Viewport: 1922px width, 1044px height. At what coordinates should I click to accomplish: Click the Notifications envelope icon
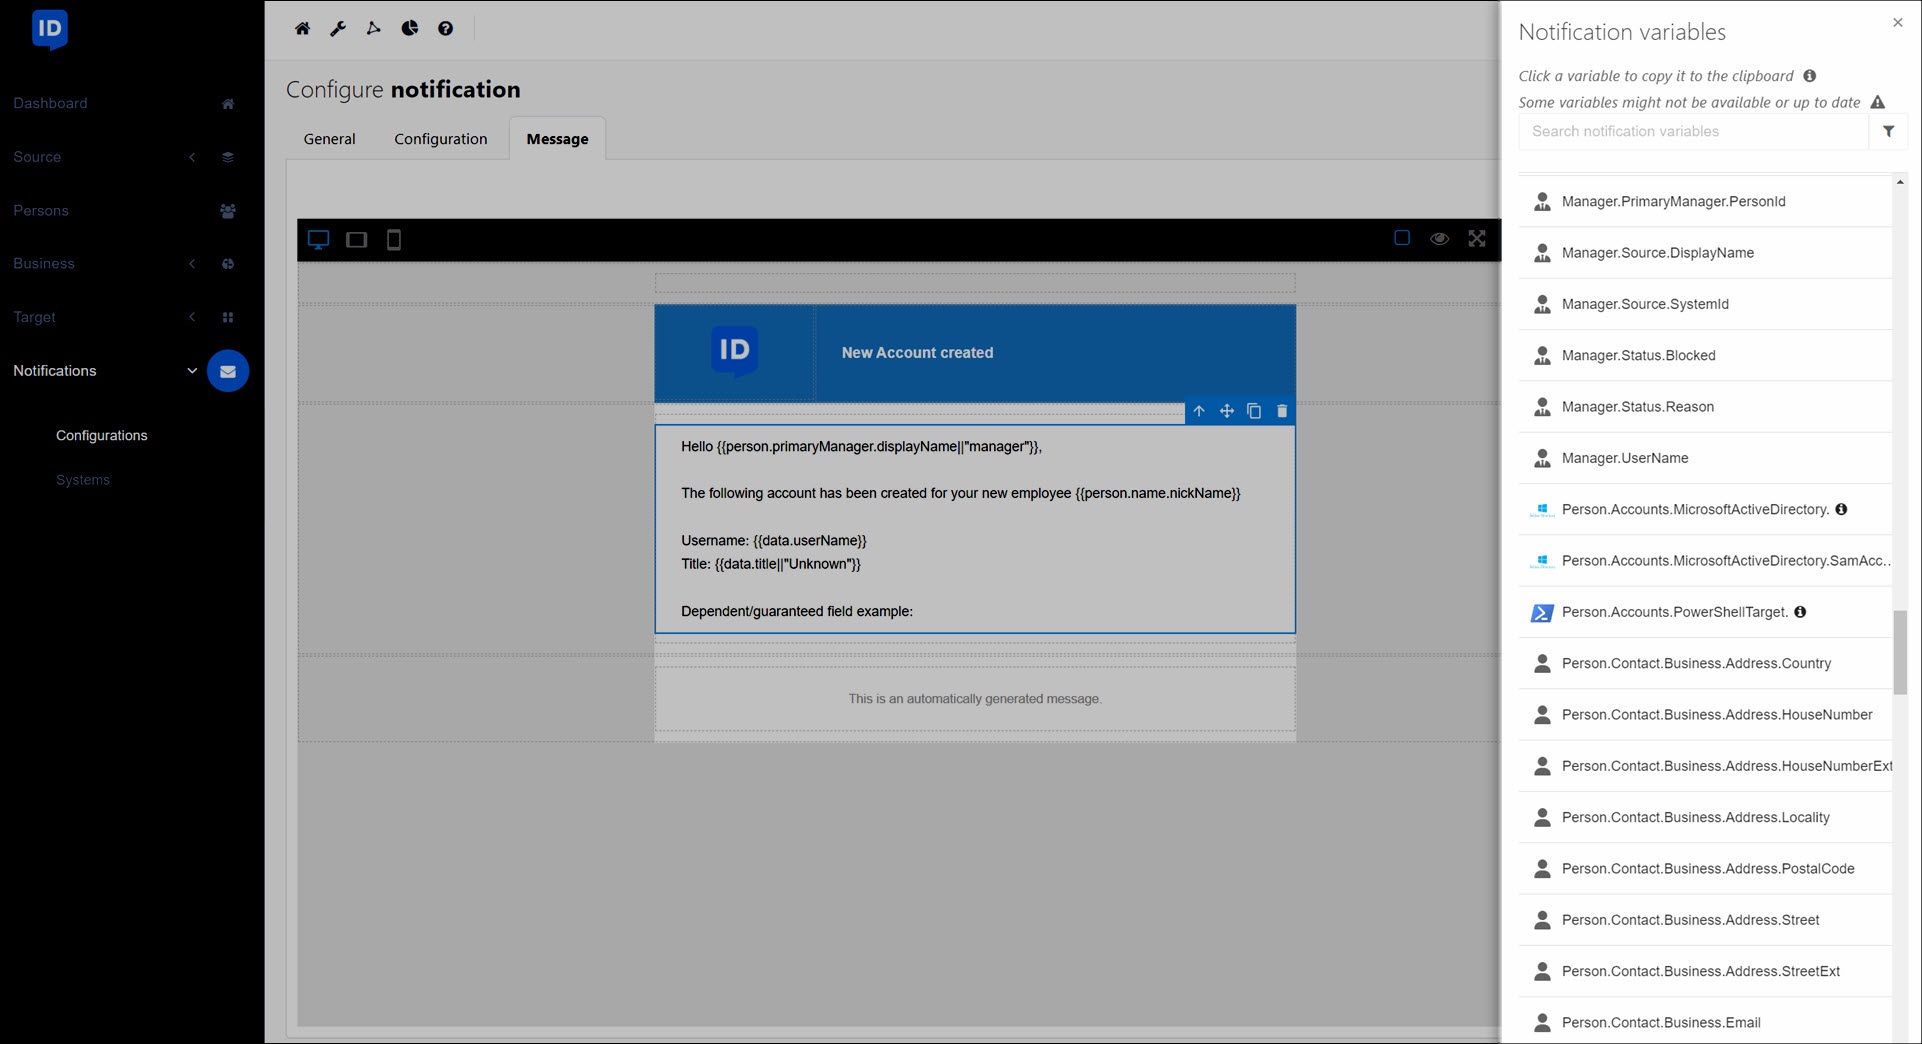click(x=228, y=371)
